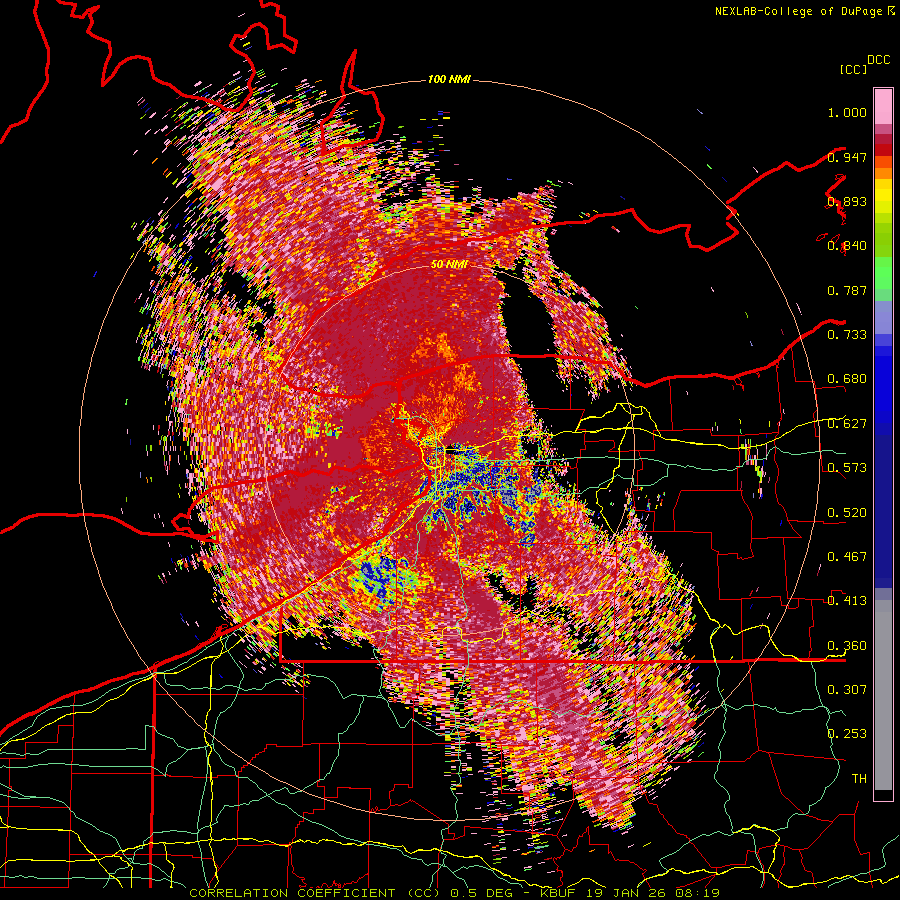Select the 0.840 legend value
This screenshot has width=900, height=900.
click(847, 246)
